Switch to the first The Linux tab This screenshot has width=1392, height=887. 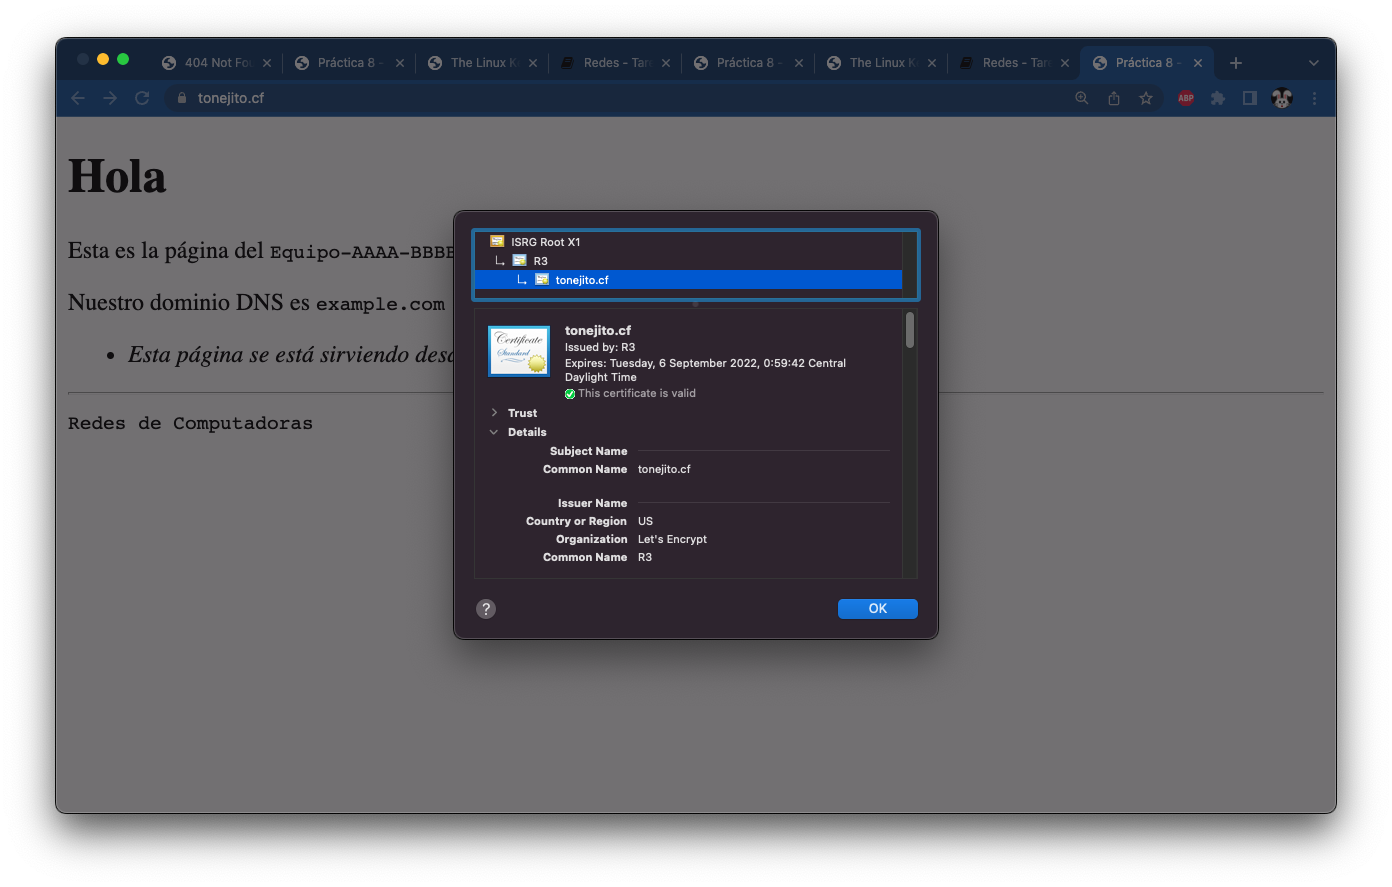(482, 63)
